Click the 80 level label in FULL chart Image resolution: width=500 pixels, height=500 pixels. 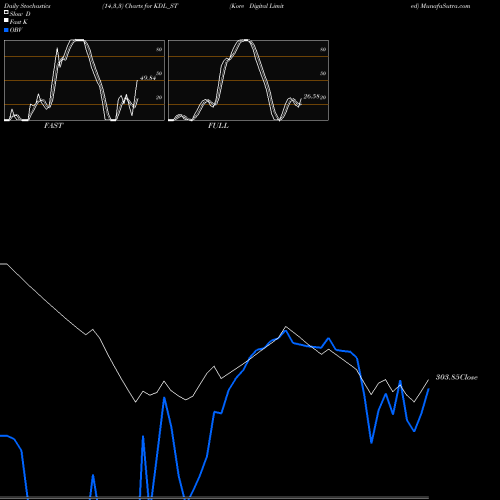click(x=323, y=50)
